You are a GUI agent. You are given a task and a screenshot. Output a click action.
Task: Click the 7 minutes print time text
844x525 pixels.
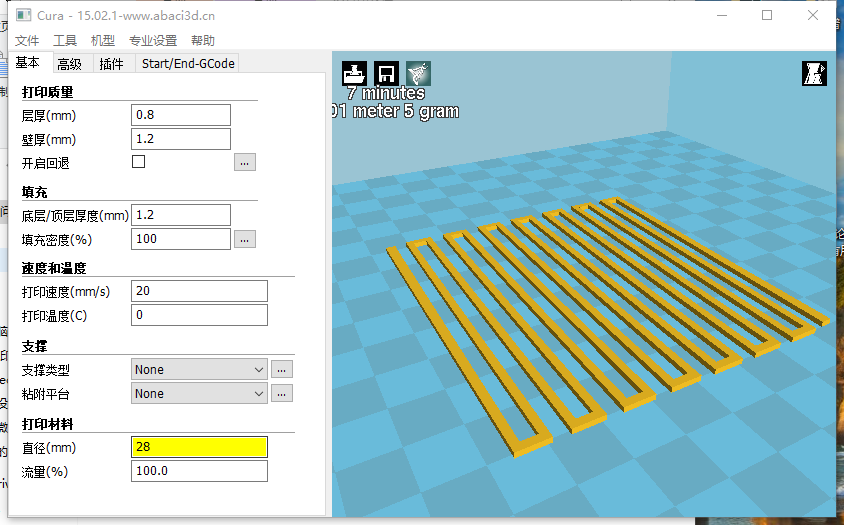pyautogui.click(x=385, y=93)
